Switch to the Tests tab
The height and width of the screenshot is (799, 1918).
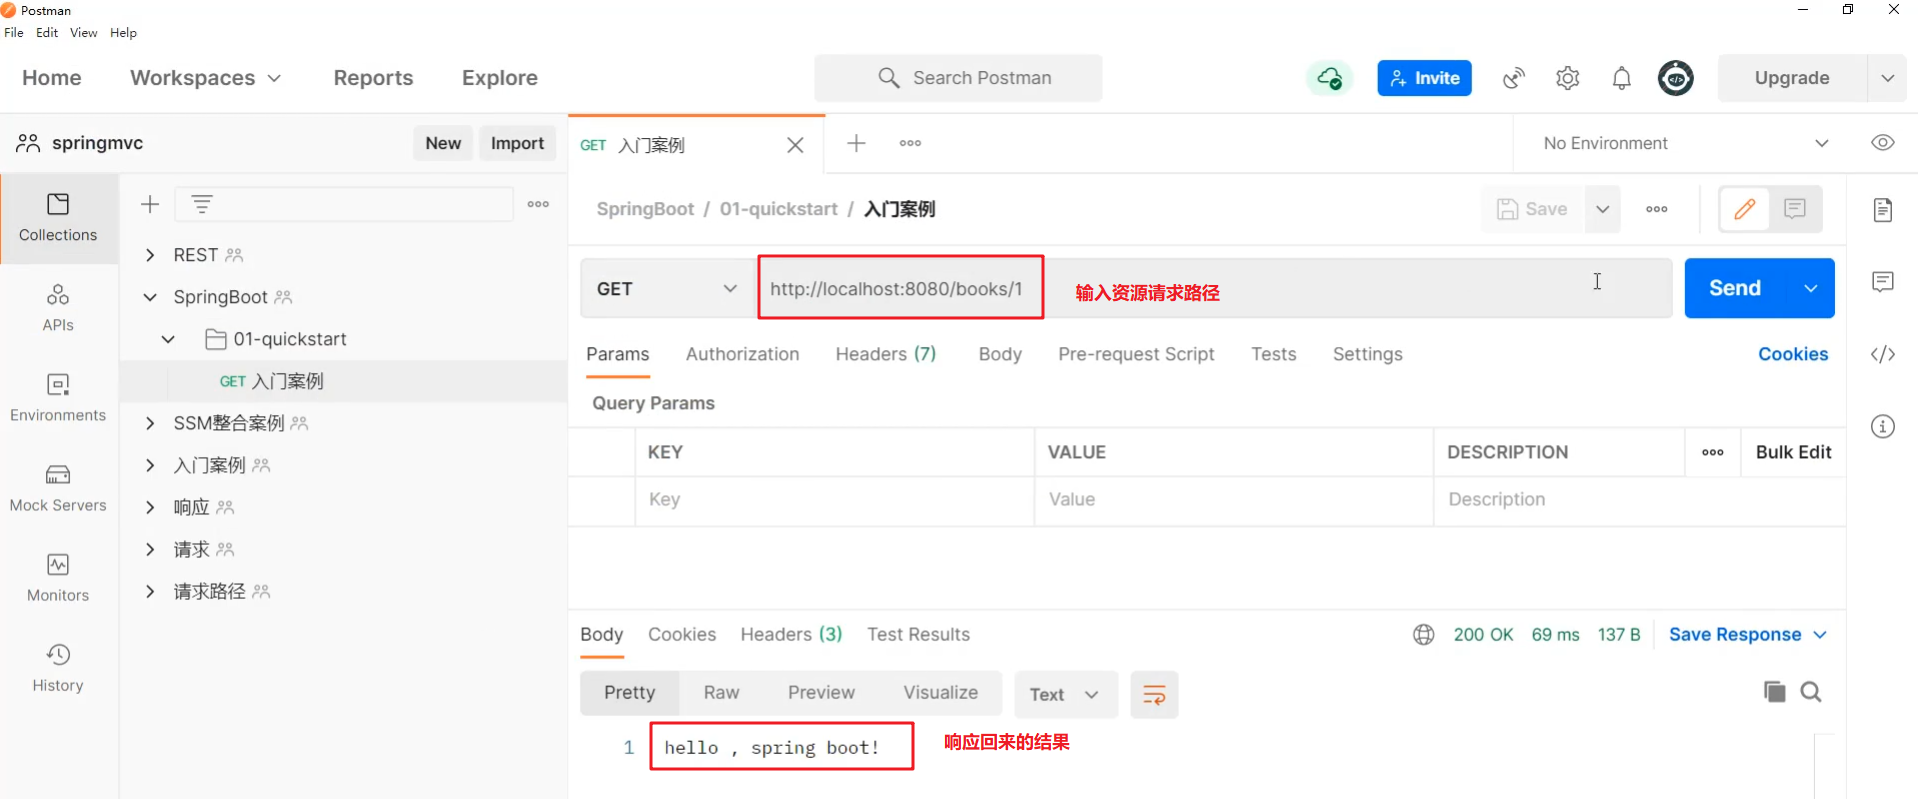pos(1273,354)
